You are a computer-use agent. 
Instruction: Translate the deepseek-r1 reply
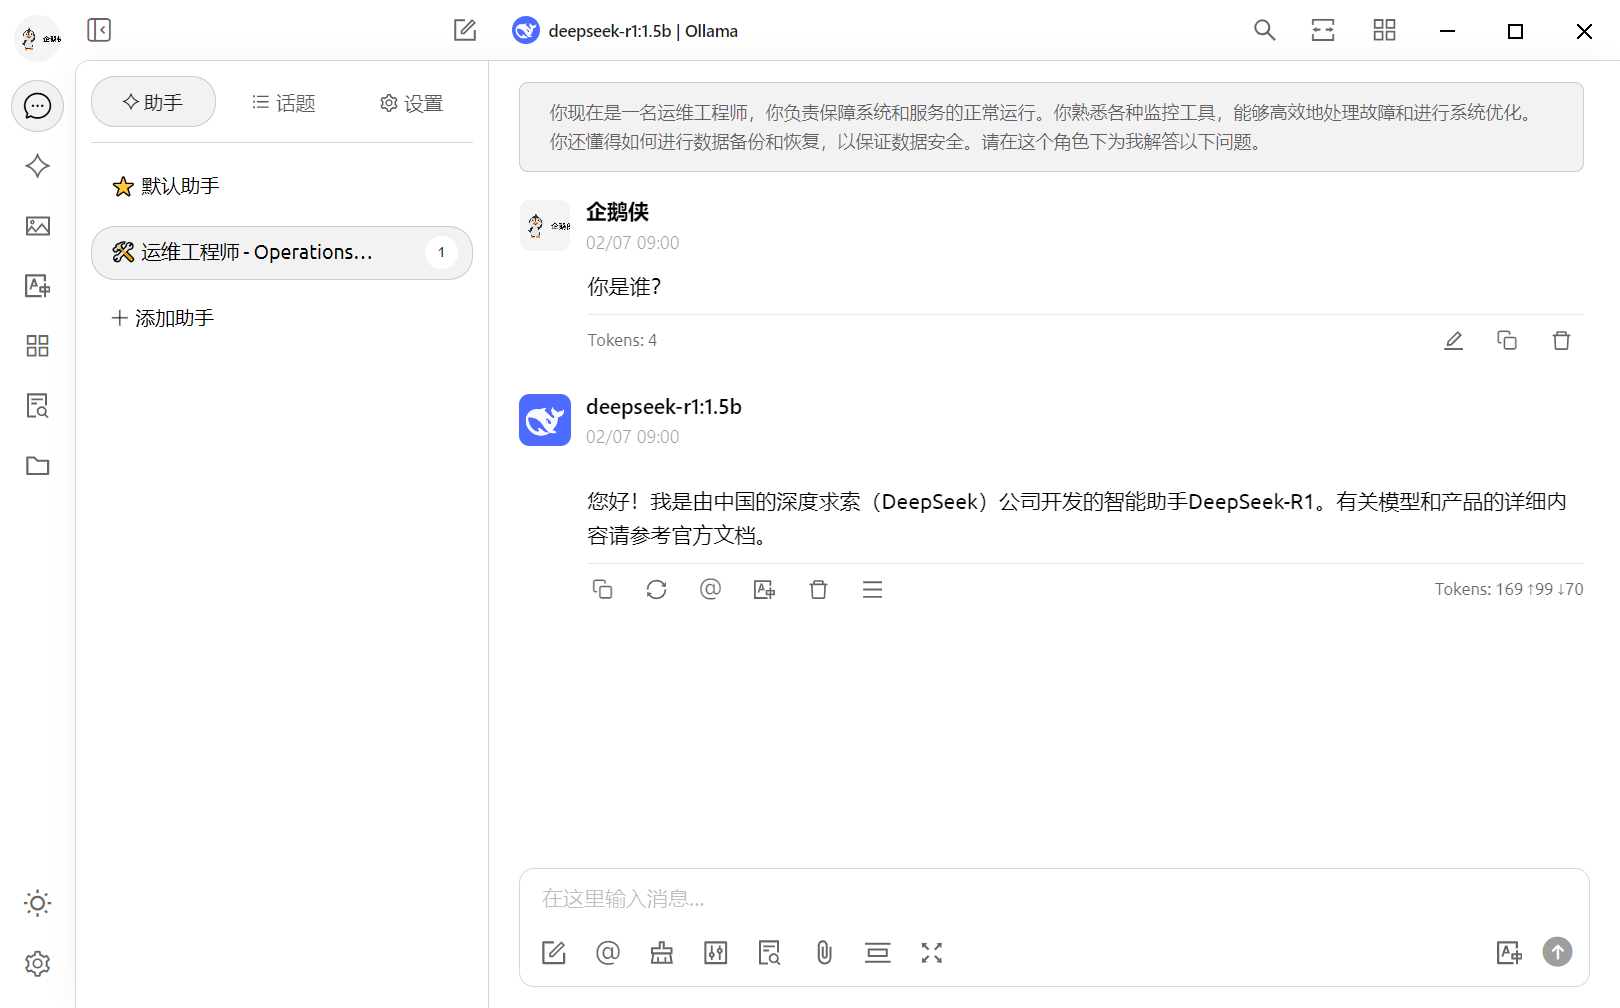coord(765,590)
